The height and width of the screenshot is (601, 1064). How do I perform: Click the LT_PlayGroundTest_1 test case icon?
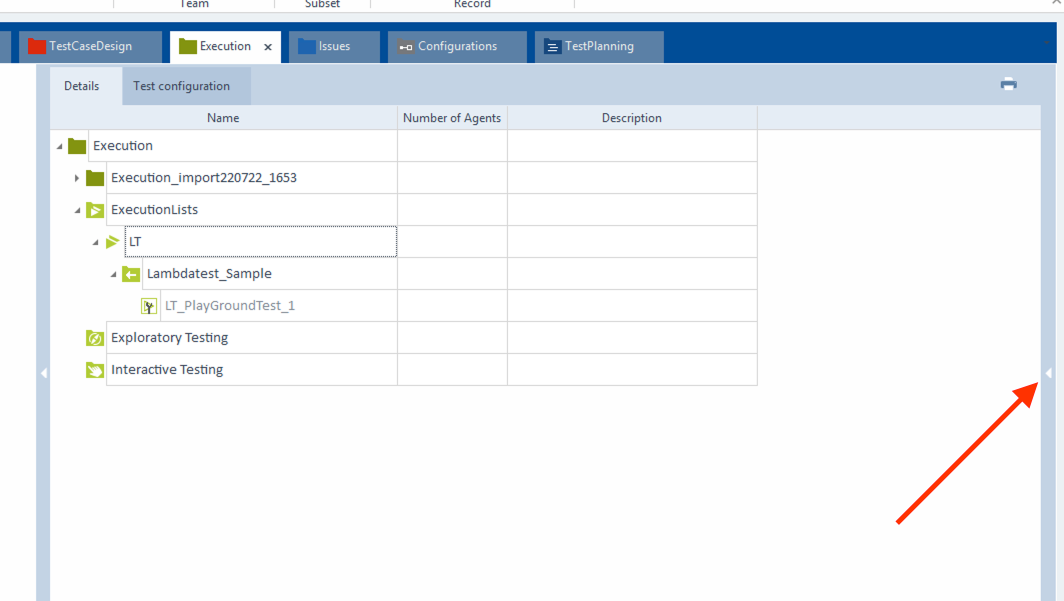tap(149, 306)
